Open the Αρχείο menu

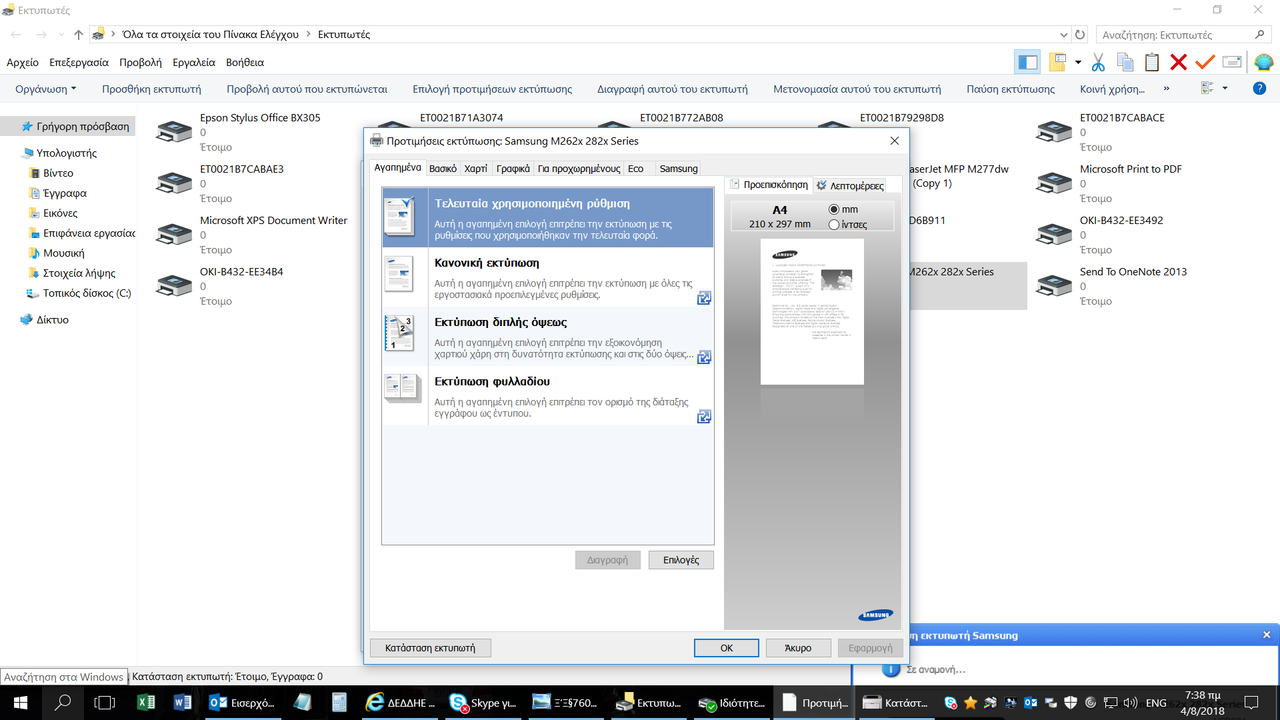23,62
